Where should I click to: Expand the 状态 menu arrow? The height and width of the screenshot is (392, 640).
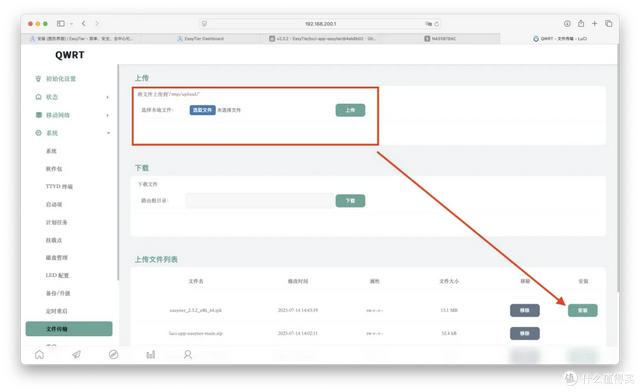(x=108, y=97)
